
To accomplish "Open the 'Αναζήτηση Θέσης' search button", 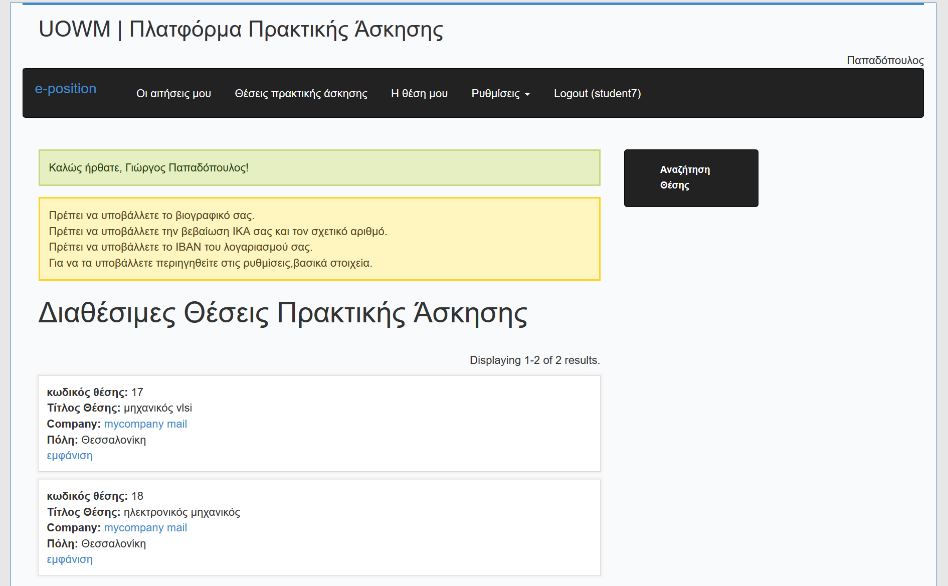I will point(691,178).
